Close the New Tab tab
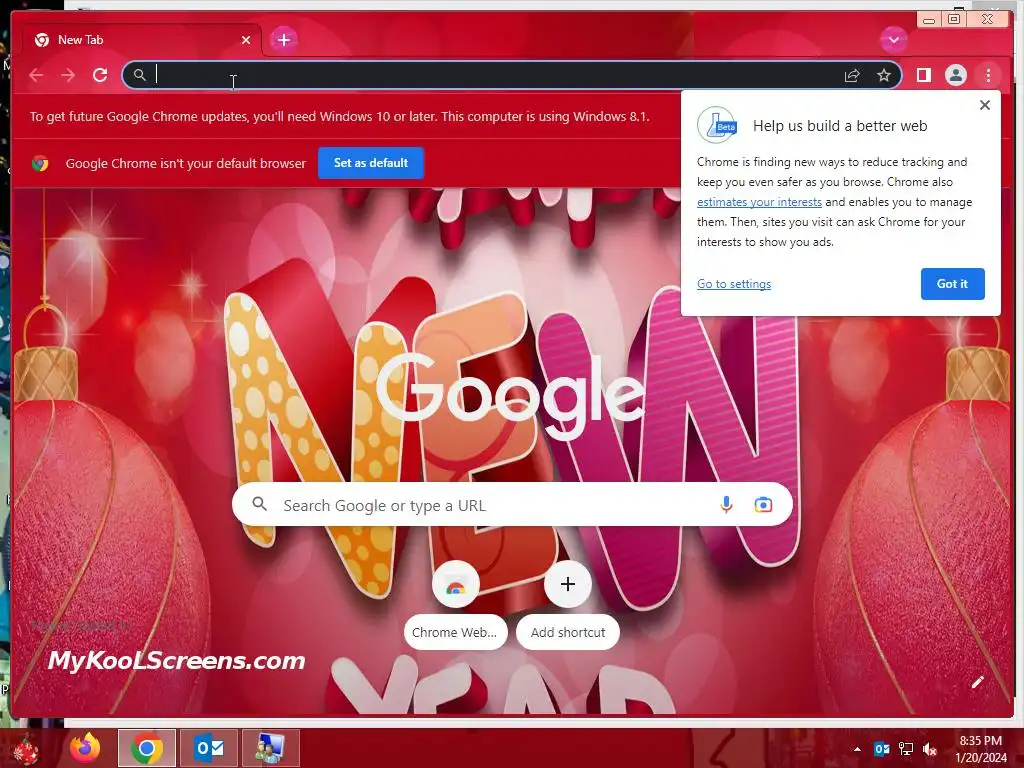This screenshot has width=1024, height=768. click(x=246, y=40)
